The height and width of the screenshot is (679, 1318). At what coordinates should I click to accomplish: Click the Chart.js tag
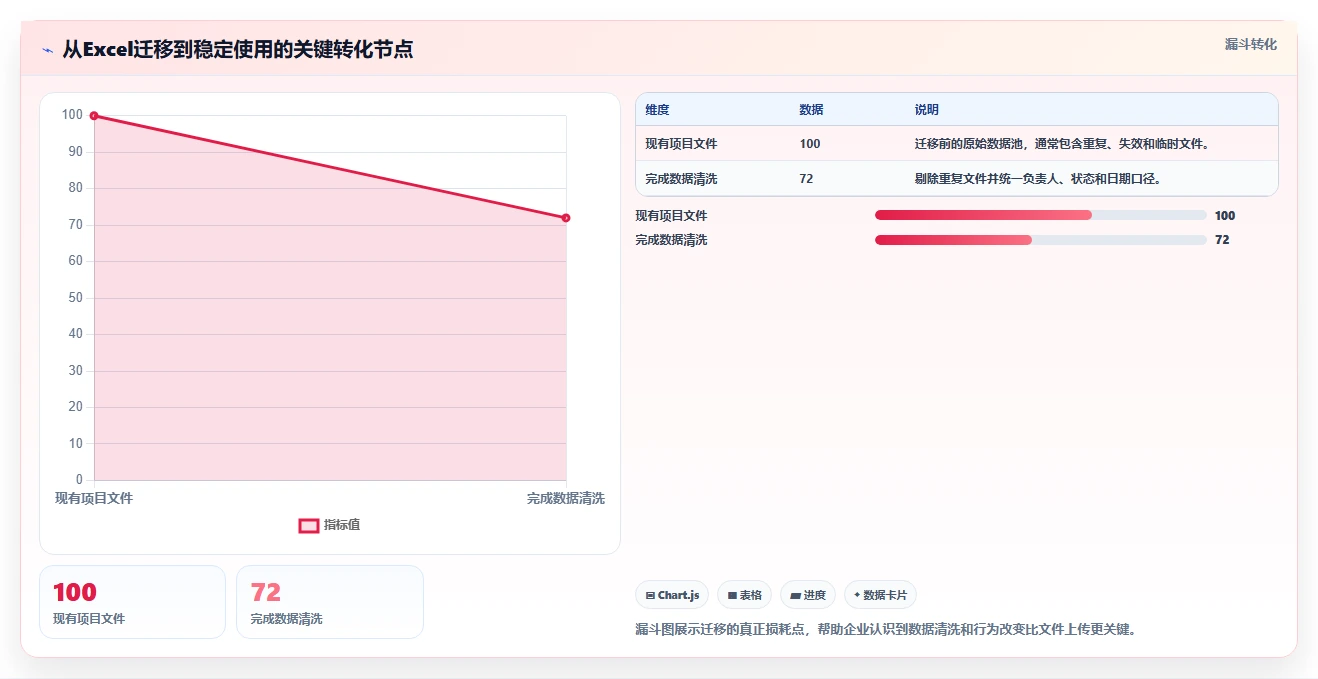[x=672, y=595]
